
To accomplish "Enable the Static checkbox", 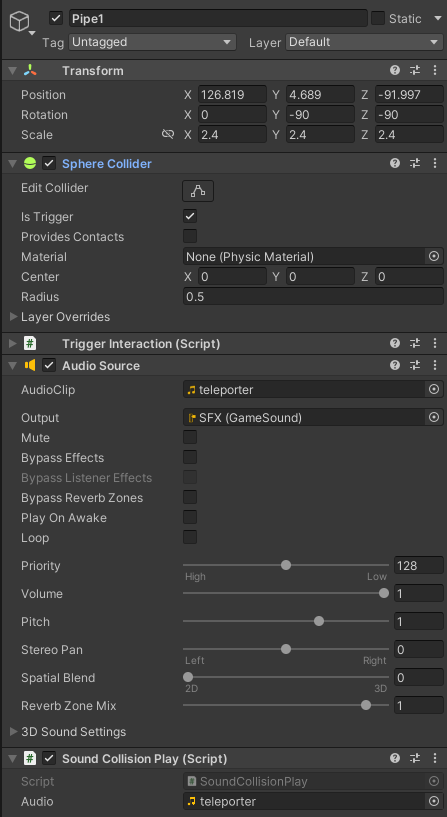I will (378, 18).
